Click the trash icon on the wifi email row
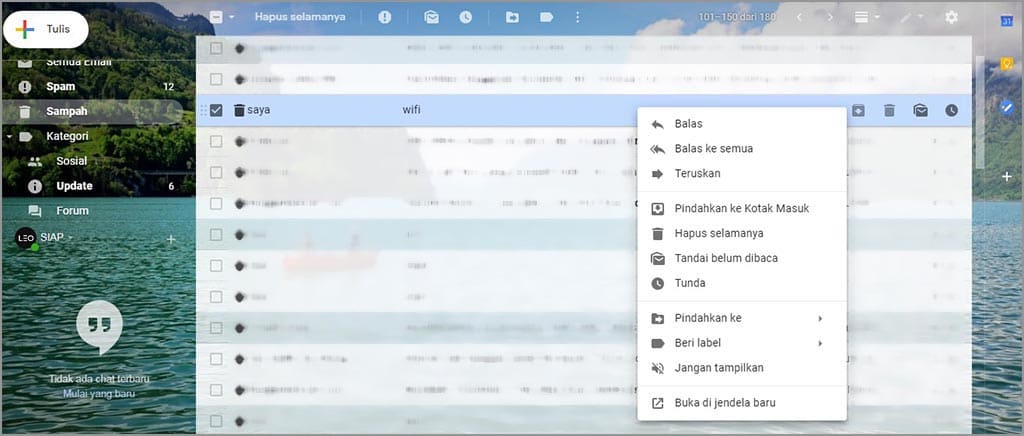Screen dimensions: 1024x436 click(x=889, y=110)
